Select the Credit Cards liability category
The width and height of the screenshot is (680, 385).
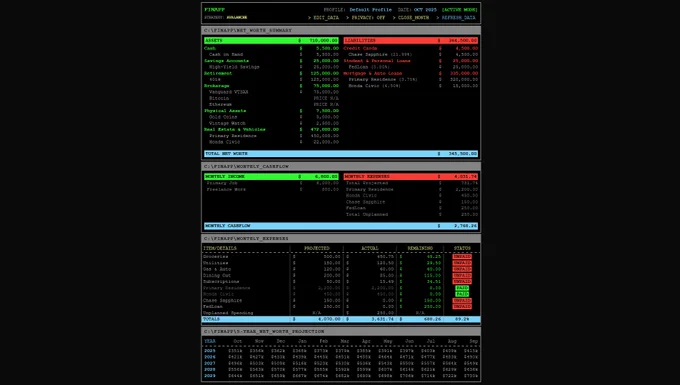(x=411, y=48)
